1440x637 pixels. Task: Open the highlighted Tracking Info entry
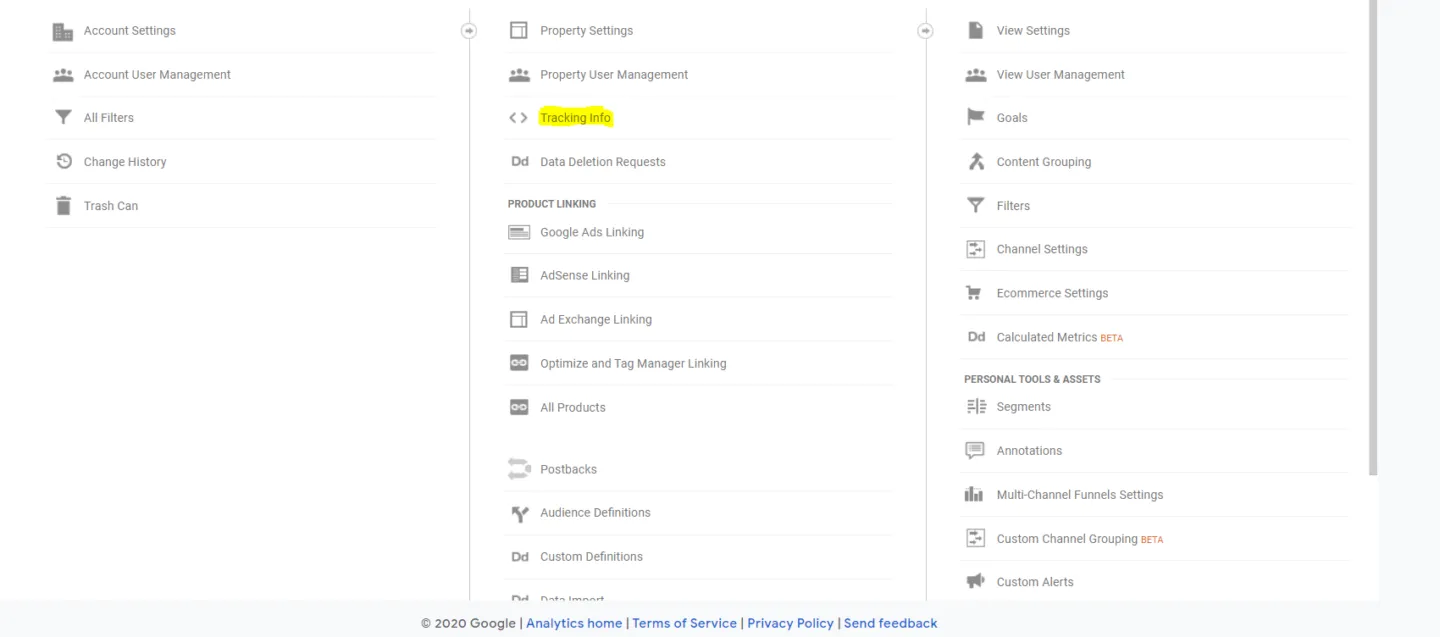point(574,117)
